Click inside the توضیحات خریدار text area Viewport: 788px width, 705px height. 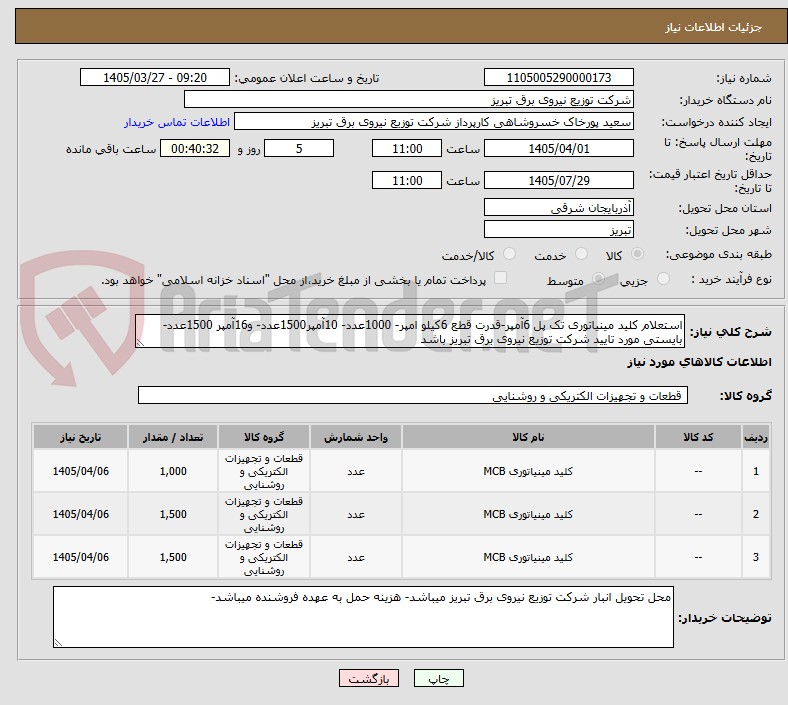pyautogui.click(x=363, y=617)
